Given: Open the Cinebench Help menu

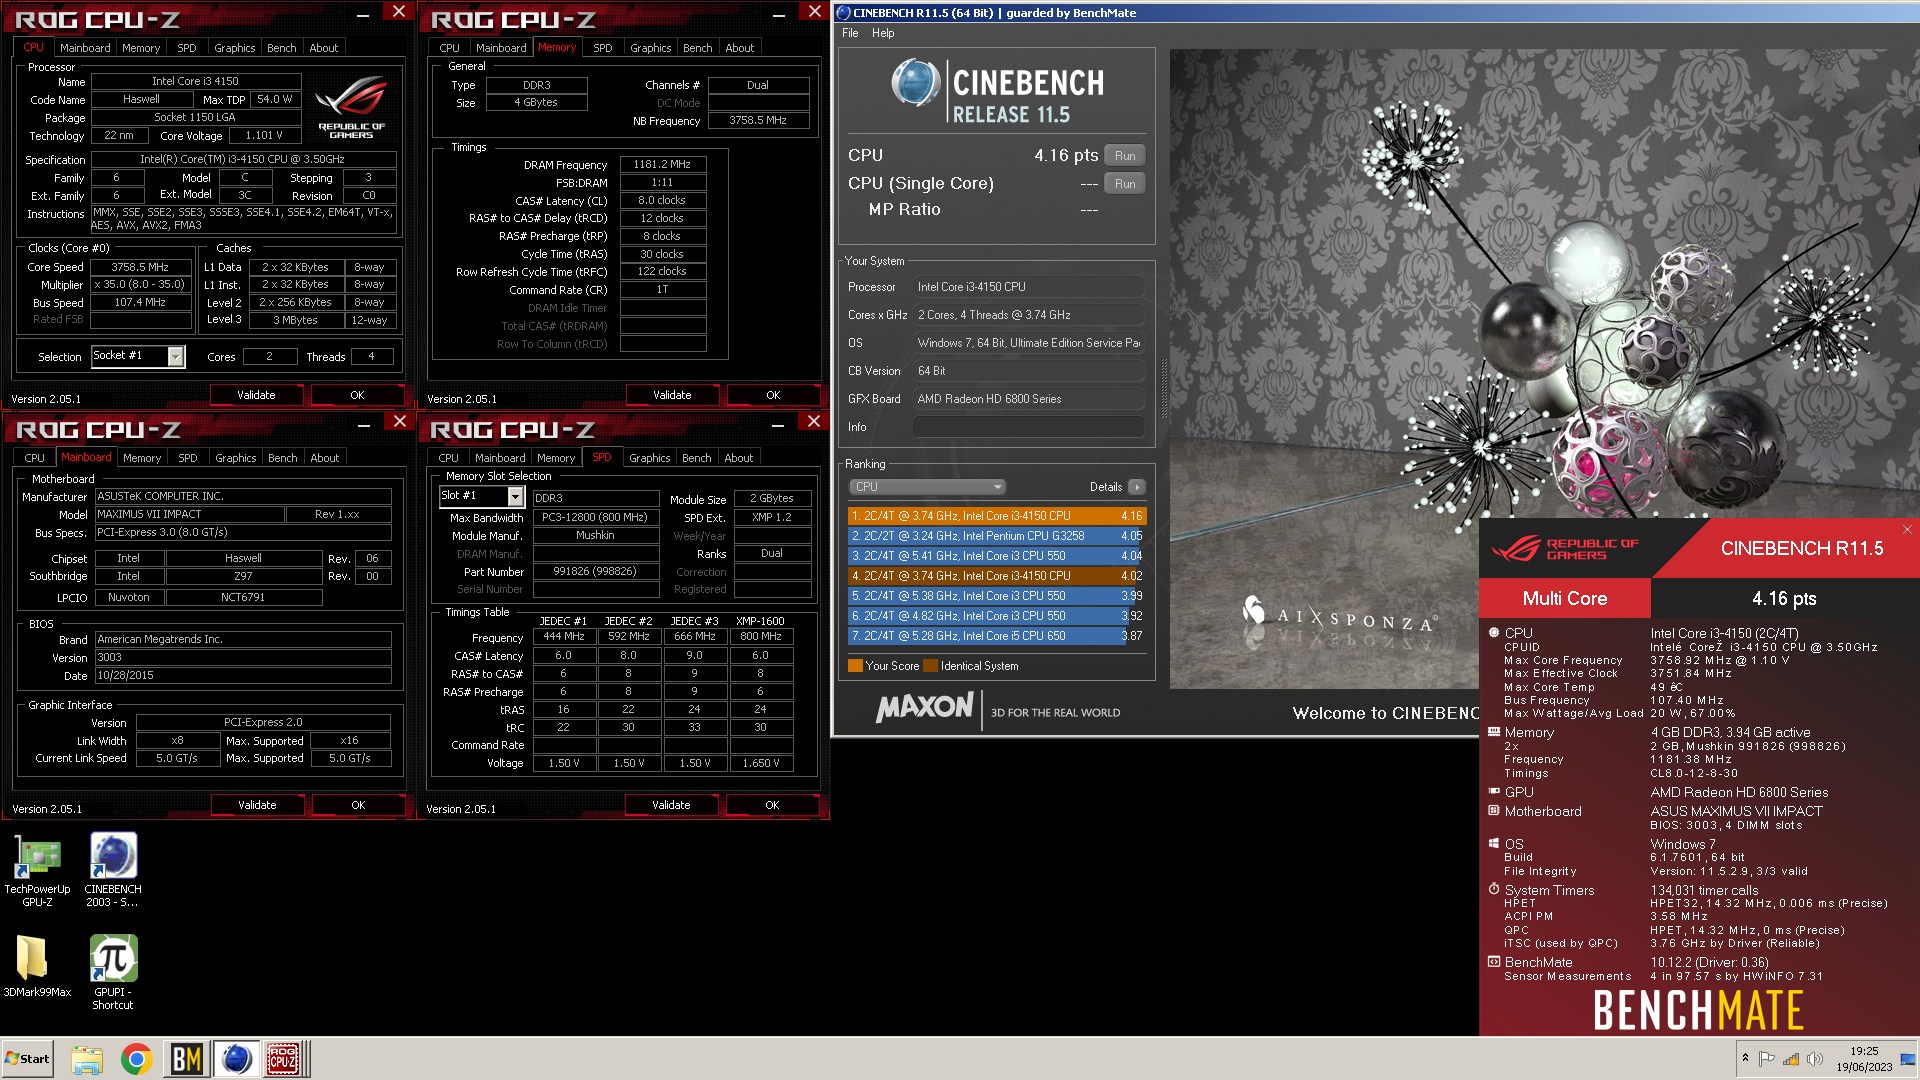Looking at the screenshot, I should 883,33.
